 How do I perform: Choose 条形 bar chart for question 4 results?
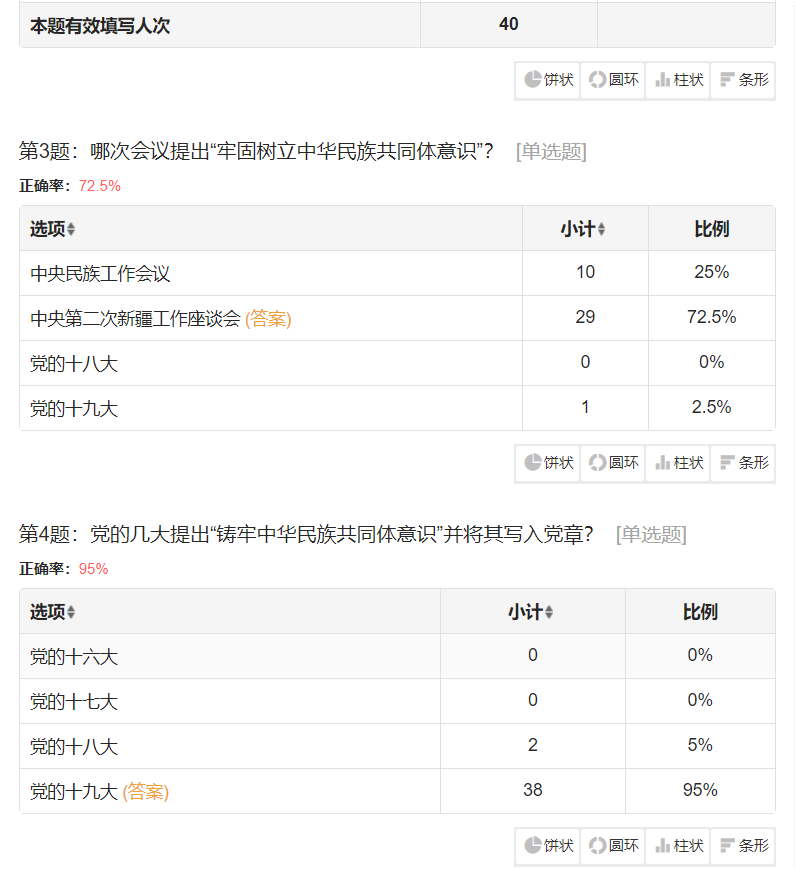click(x=743, y=846)
